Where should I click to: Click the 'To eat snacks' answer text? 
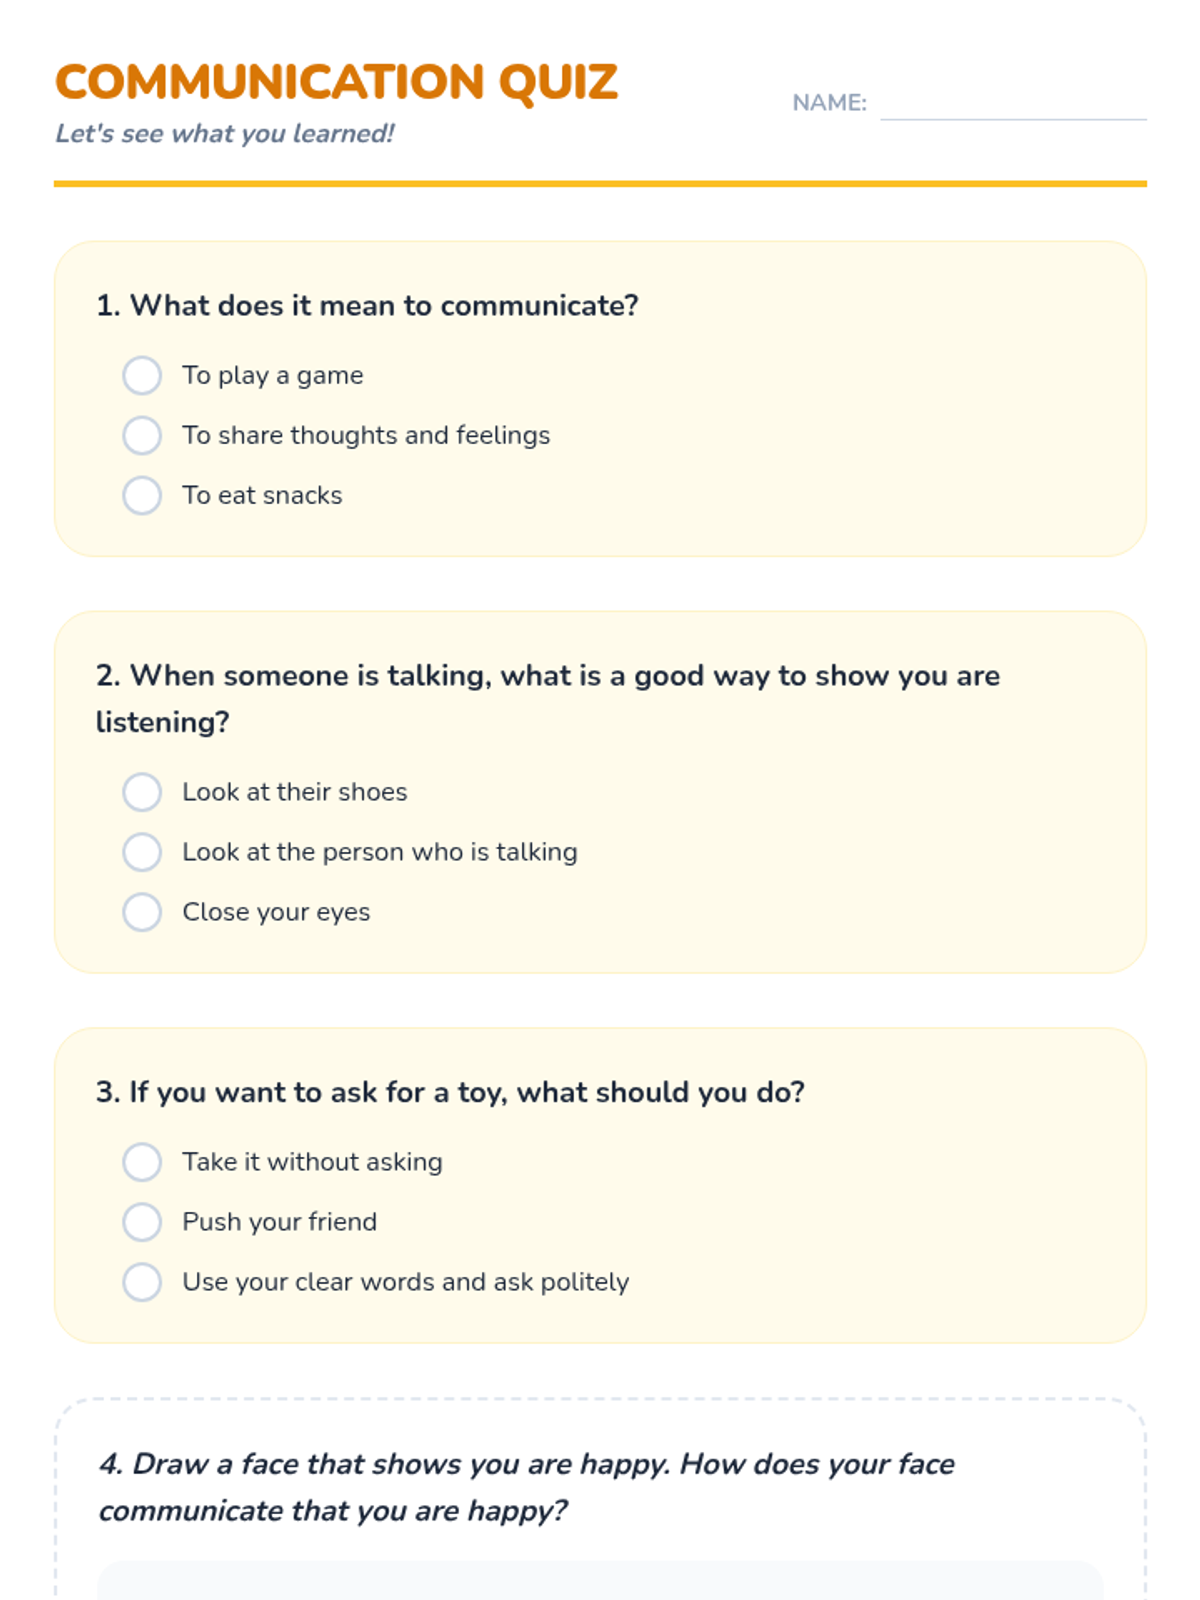pos(262,496)
